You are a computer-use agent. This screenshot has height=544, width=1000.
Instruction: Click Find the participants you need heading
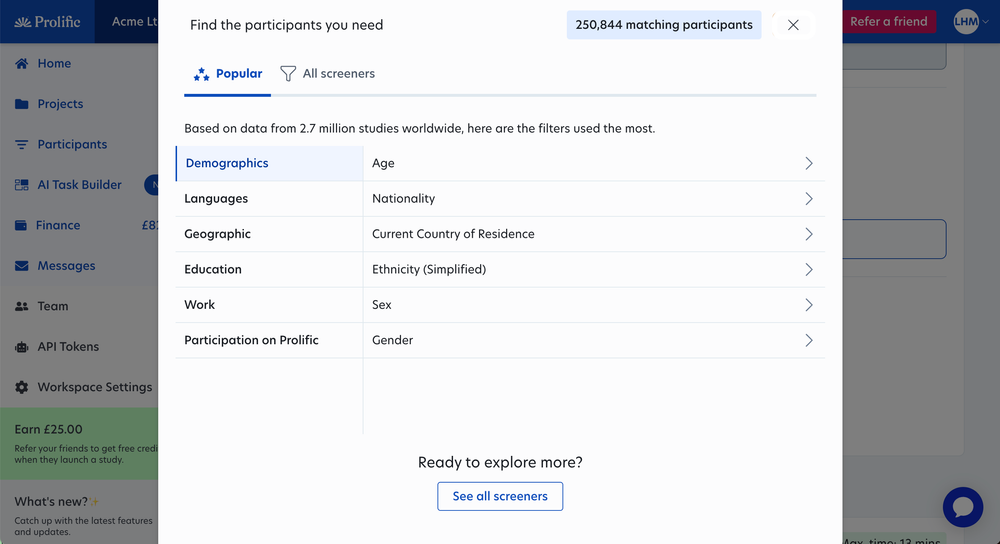click(286, 25)
